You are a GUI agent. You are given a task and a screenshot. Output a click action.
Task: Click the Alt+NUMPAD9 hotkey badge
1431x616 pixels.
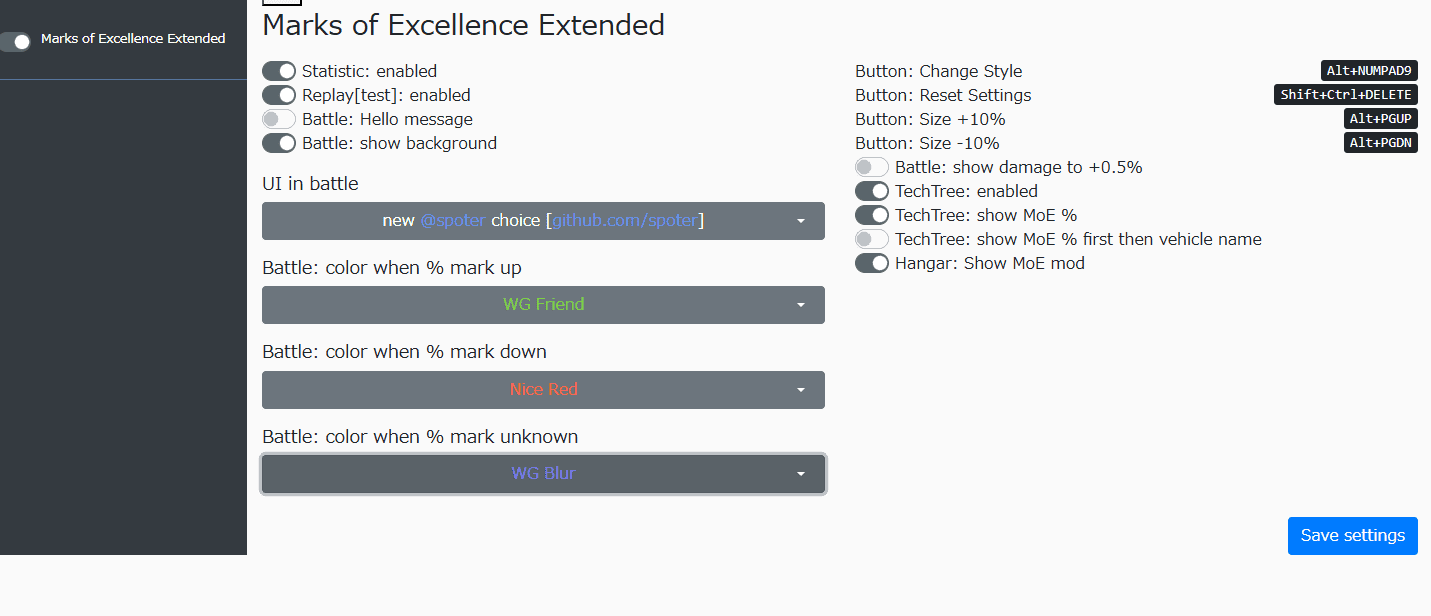coord(1369,71)
